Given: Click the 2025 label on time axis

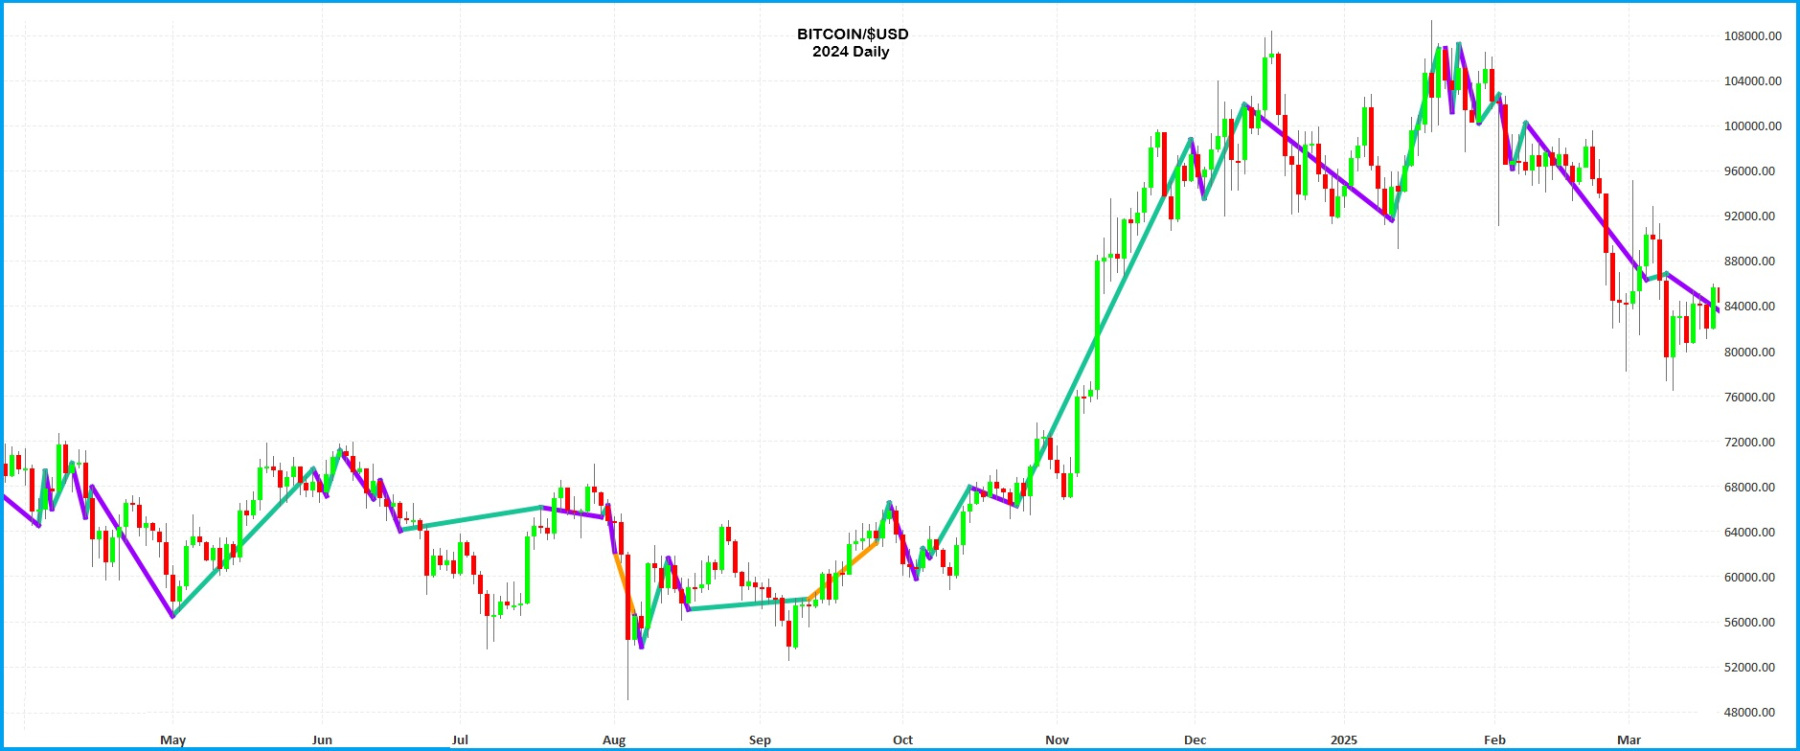Looking at the screenshot, I should click(1344, 740).
